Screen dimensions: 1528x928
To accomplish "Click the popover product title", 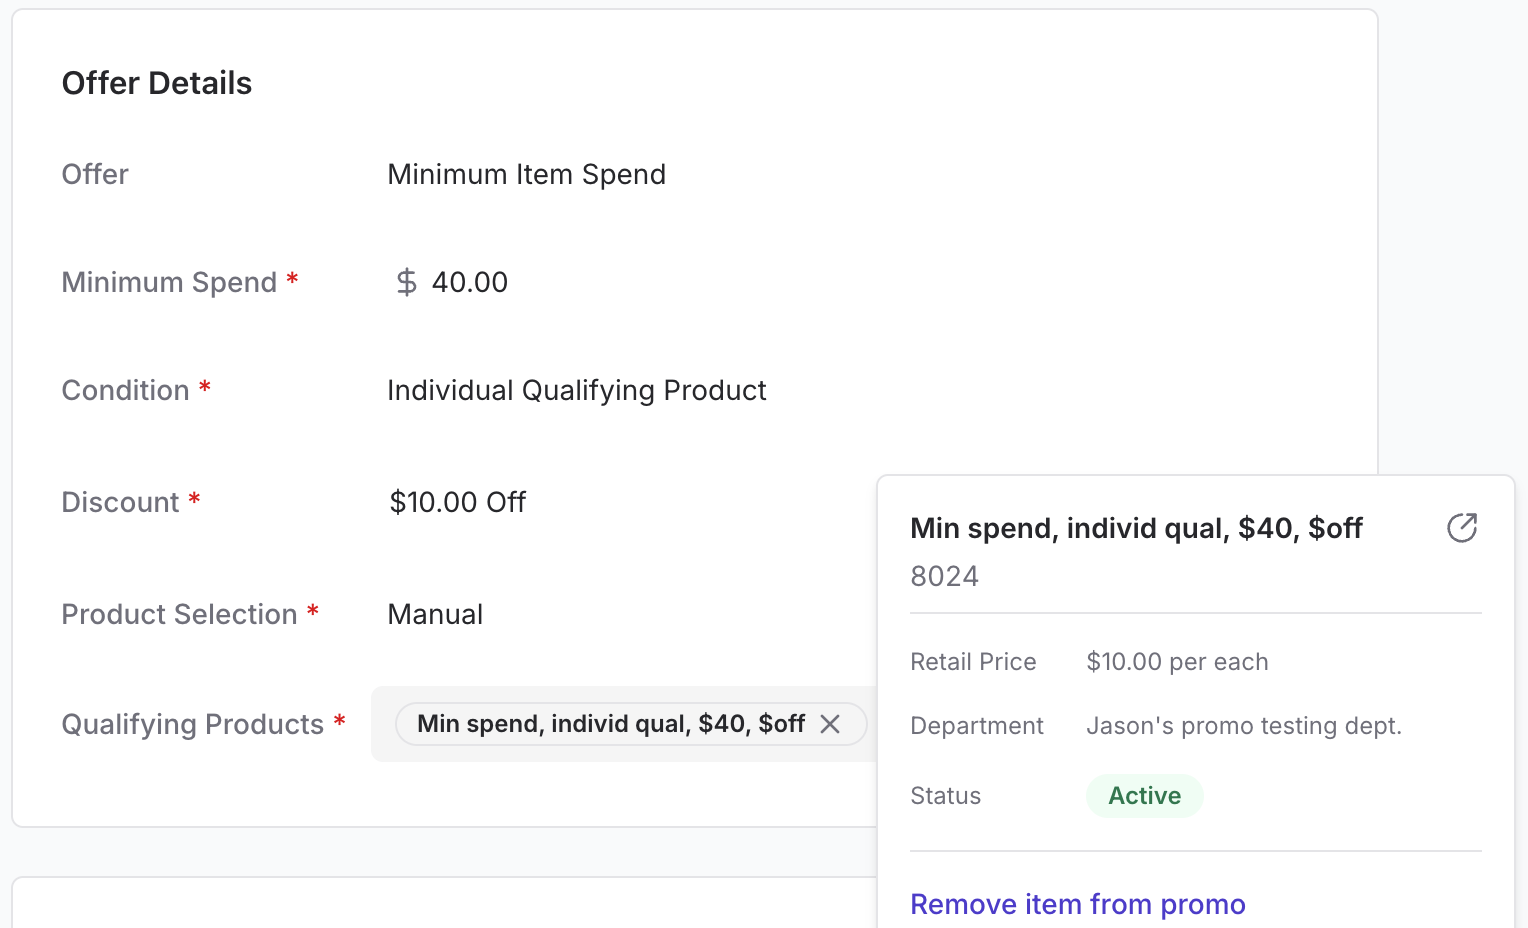I will coord(1136,528).
